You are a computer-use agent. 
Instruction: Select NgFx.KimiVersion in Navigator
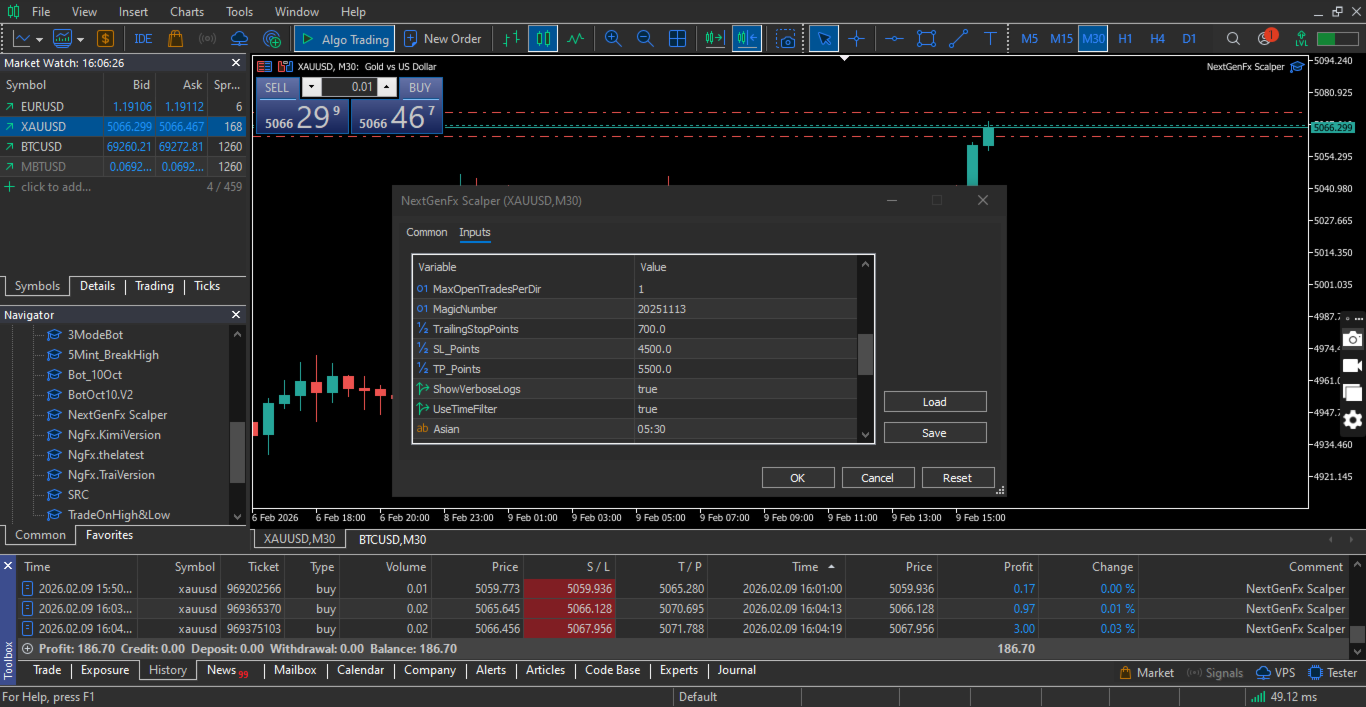tap(114, 435)
